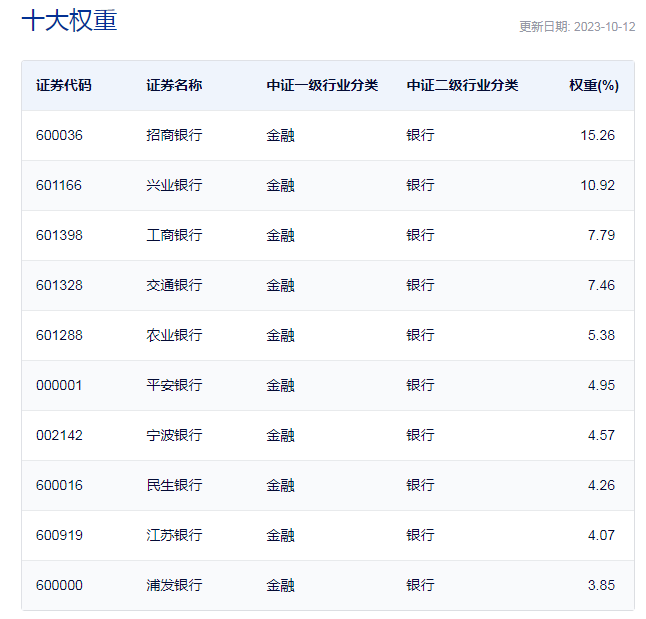Click weight value 15.26

pyautogui.click(x=598, y=135)
